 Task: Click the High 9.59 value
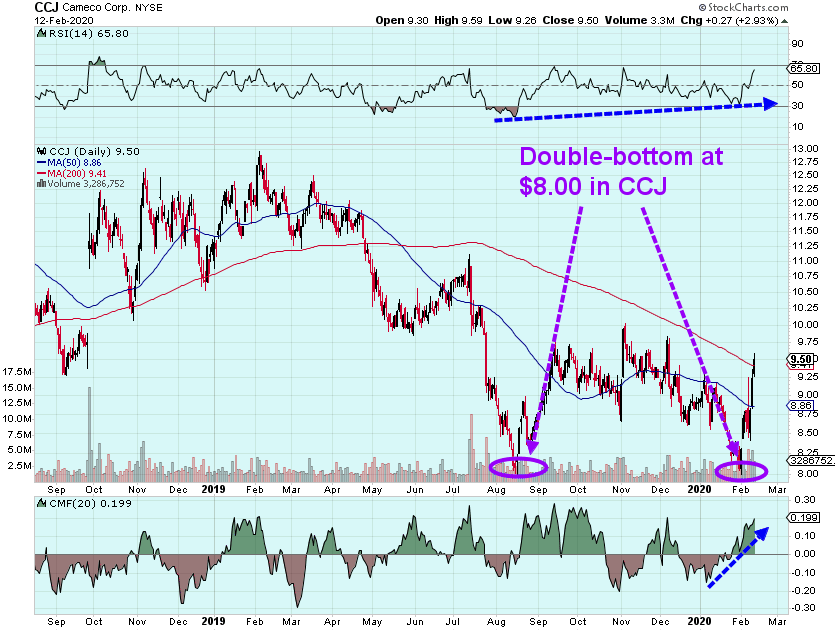pos(458,20)
